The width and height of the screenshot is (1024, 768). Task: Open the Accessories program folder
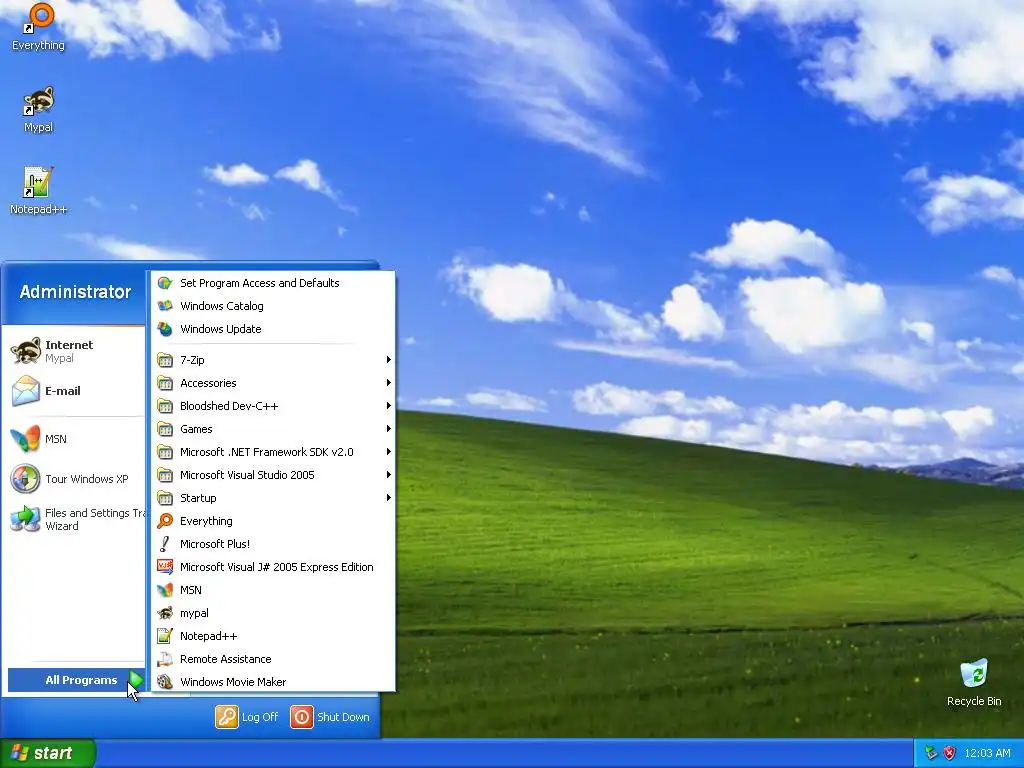(274, 383)
